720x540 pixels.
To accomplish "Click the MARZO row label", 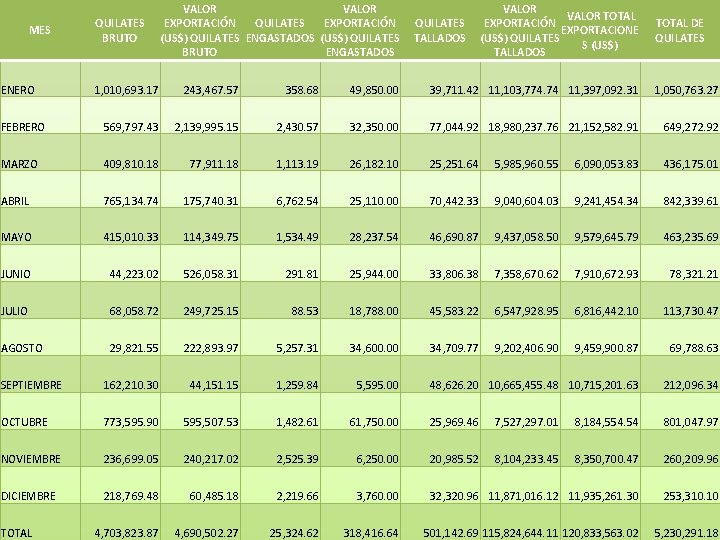I will pyautogui.click(x=19, y=164).
